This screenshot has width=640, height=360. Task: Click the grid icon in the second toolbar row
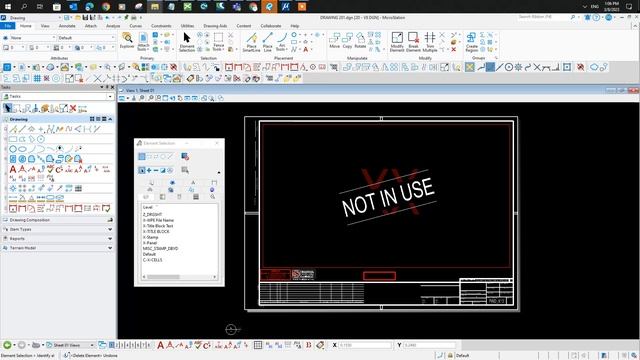point(37,78)
